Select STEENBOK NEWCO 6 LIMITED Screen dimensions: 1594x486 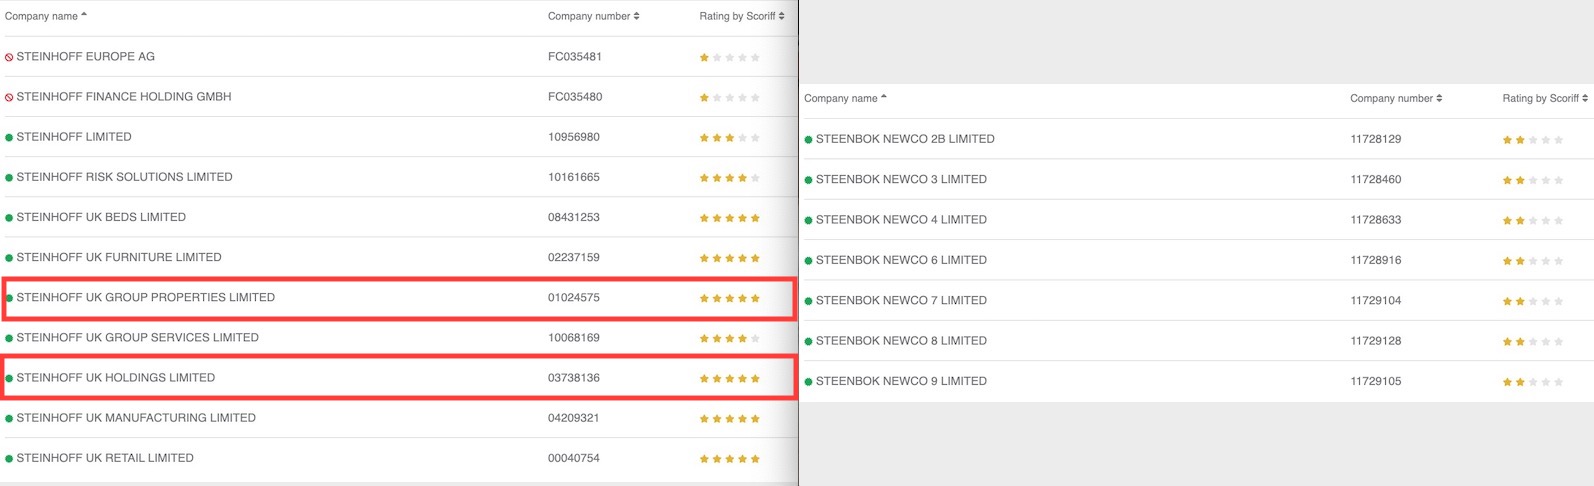pos(901,260)
